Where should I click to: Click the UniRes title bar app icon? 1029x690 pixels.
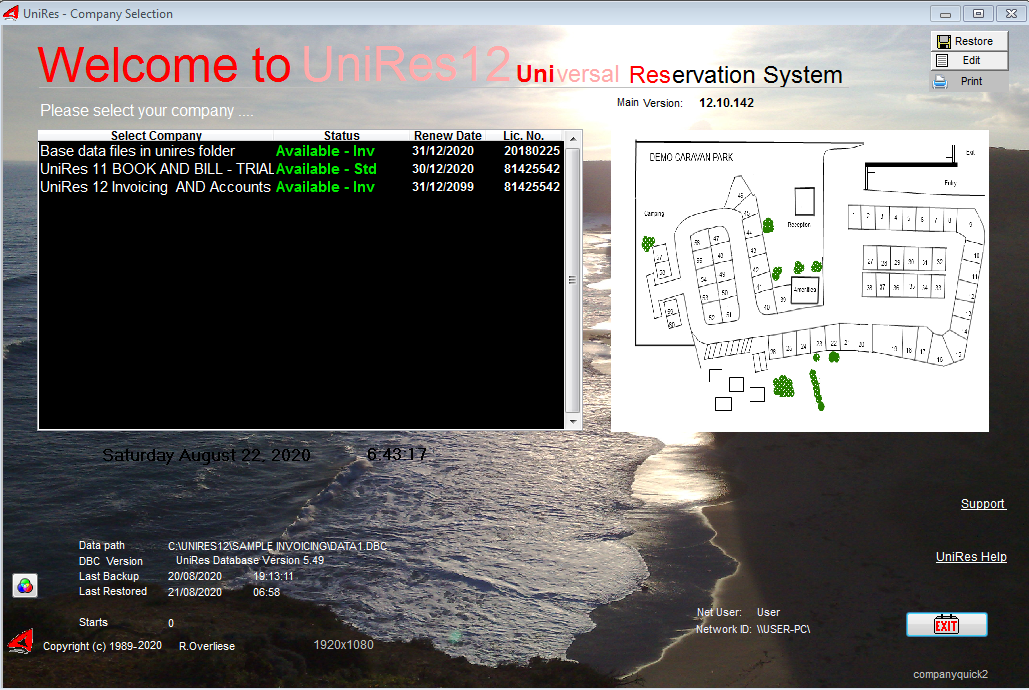tap(10, 13)
